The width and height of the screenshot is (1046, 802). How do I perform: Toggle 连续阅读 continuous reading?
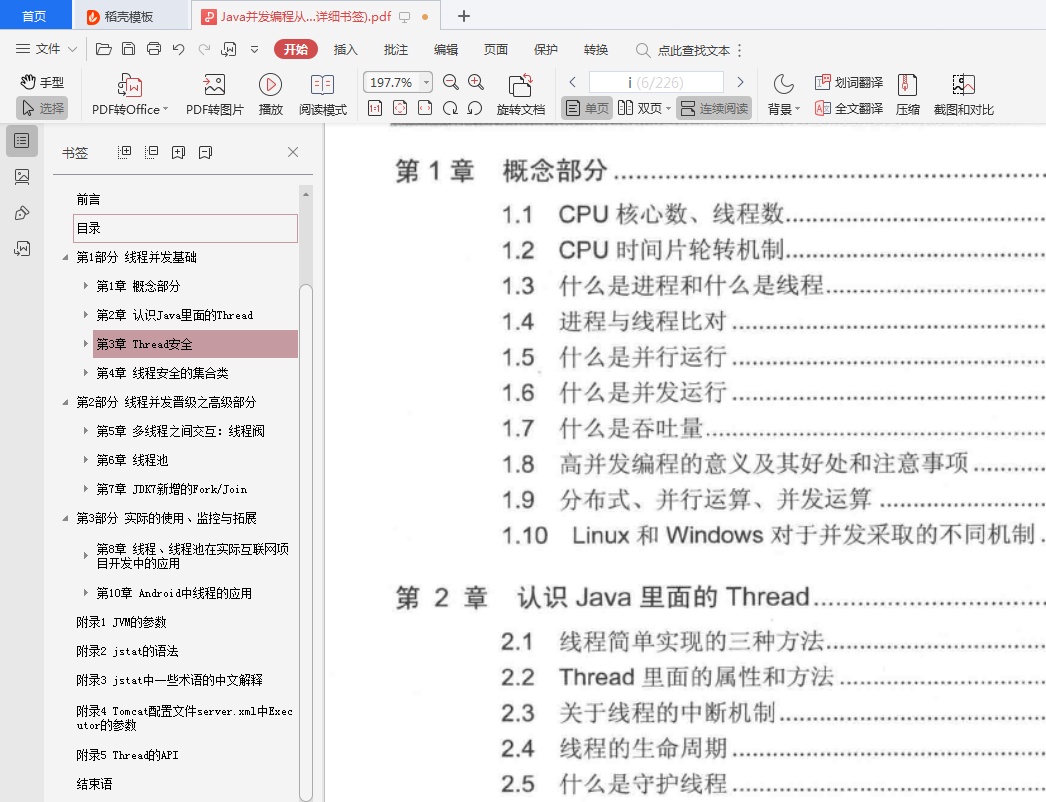pos(714,108)
